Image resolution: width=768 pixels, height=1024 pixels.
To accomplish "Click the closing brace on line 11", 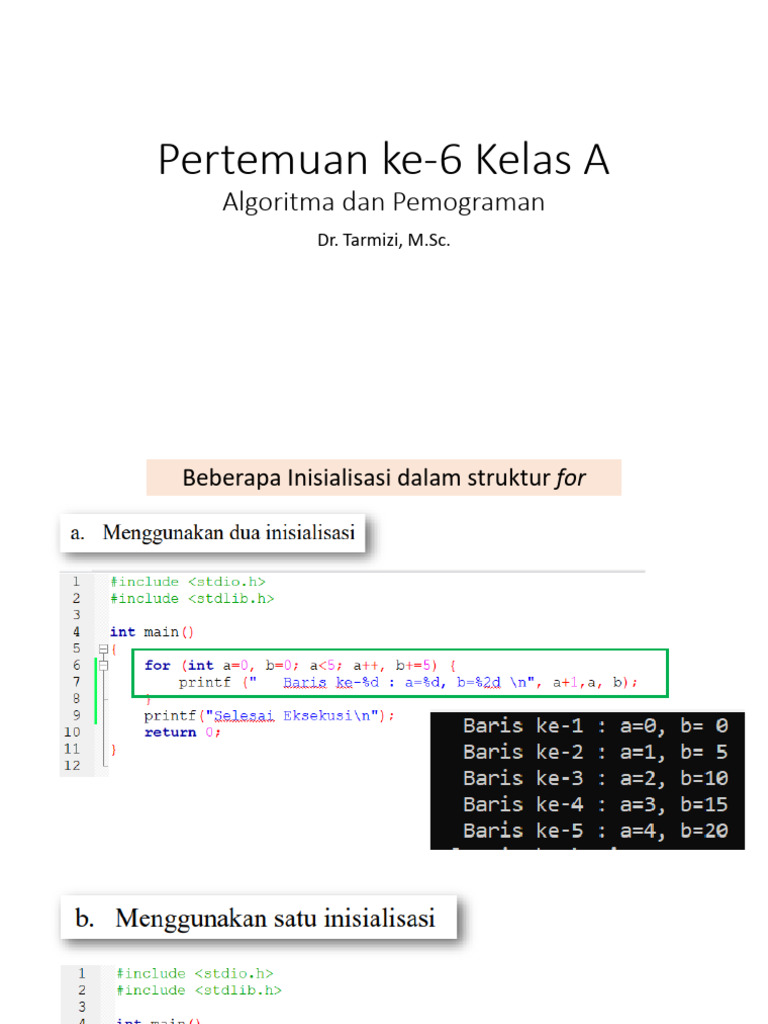I will (114, 749).
